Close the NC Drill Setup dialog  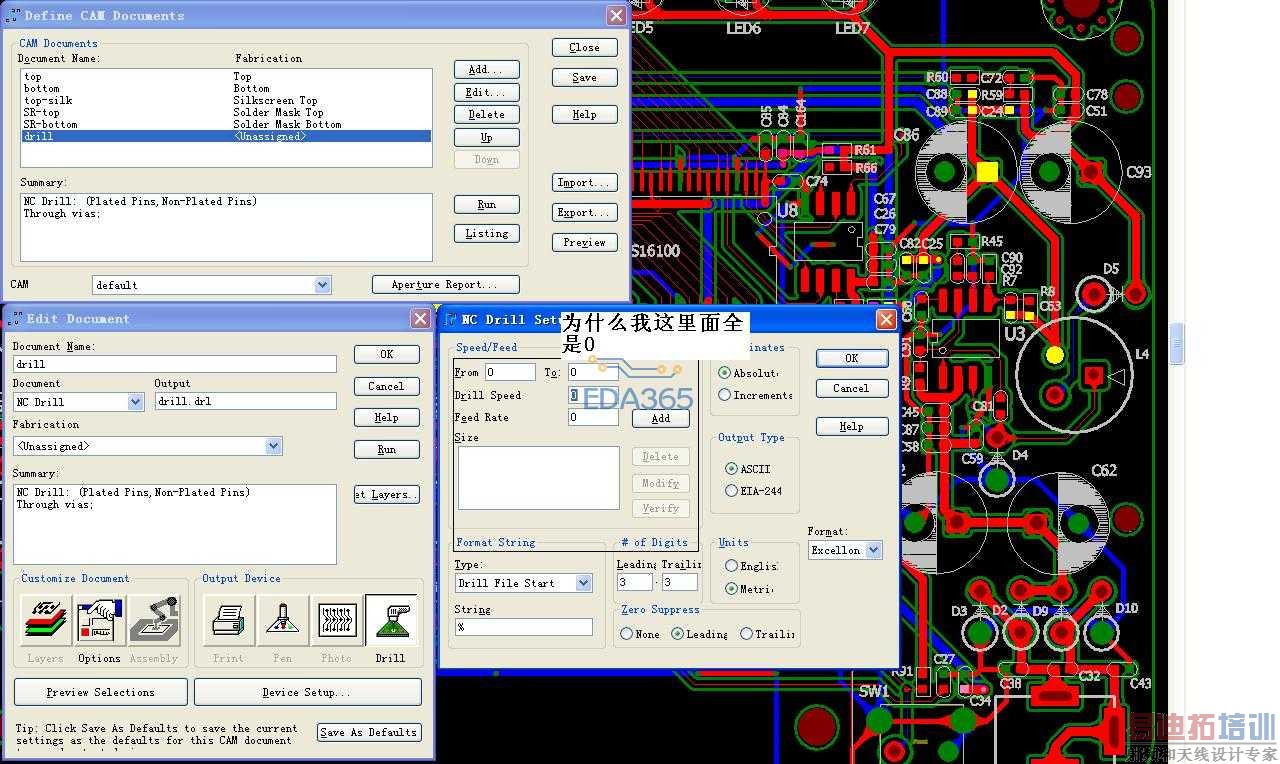[x=885, y=320]
